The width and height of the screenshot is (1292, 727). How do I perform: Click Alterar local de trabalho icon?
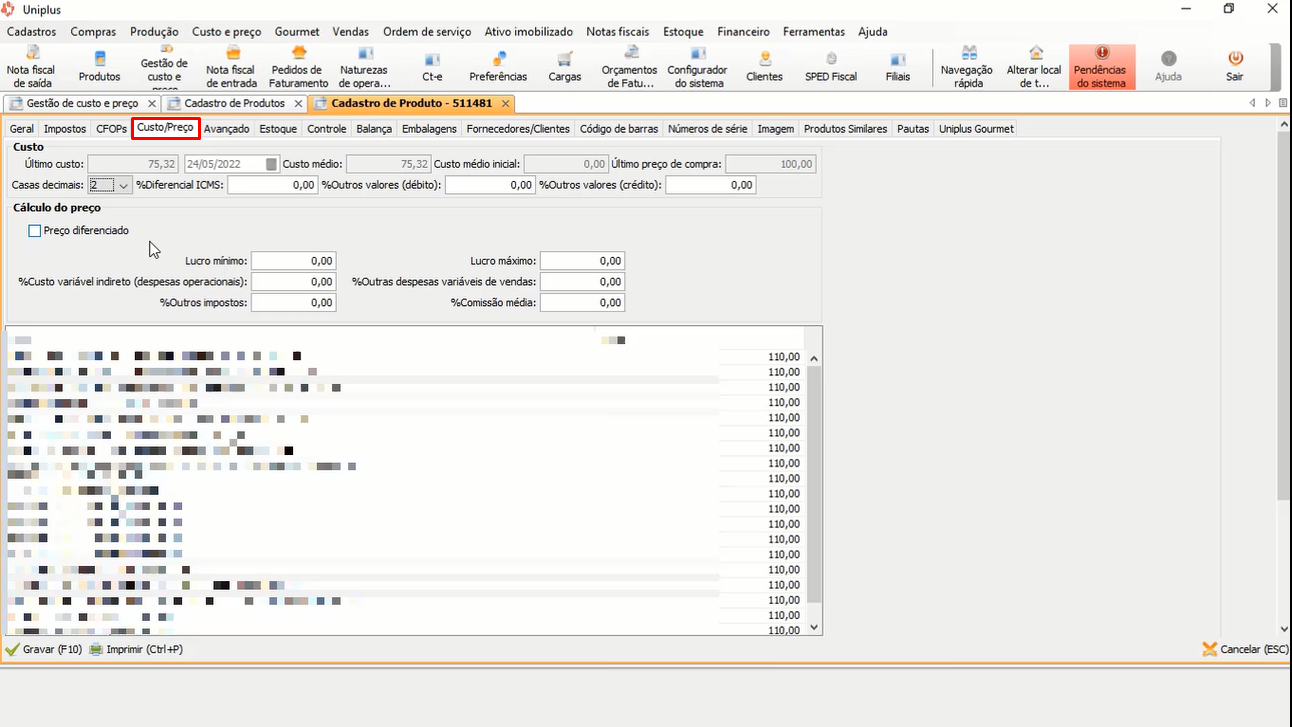pyautogui.click(x=1034, y=66)
